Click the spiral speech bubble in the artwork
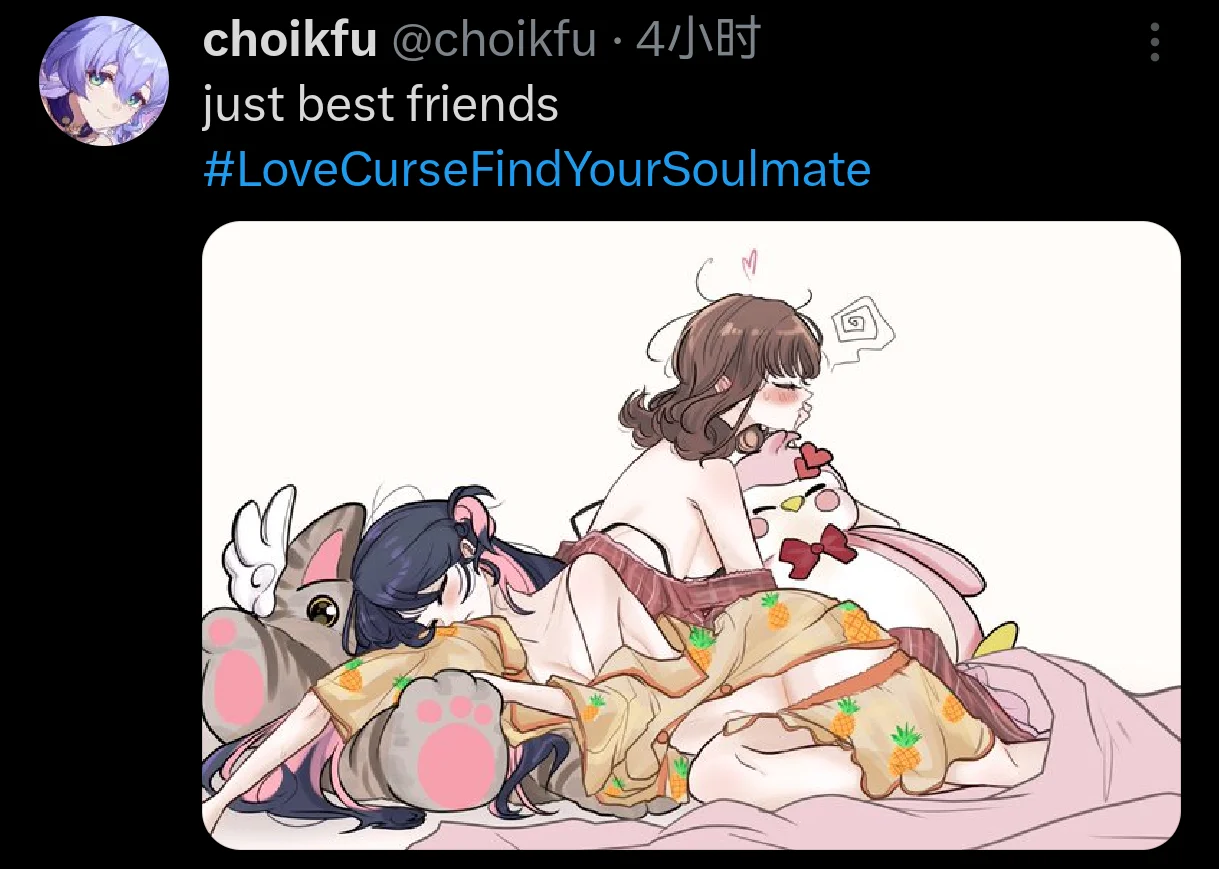Image resolution: width=1219 pixels, height=869 pixels. pos(853,329)
